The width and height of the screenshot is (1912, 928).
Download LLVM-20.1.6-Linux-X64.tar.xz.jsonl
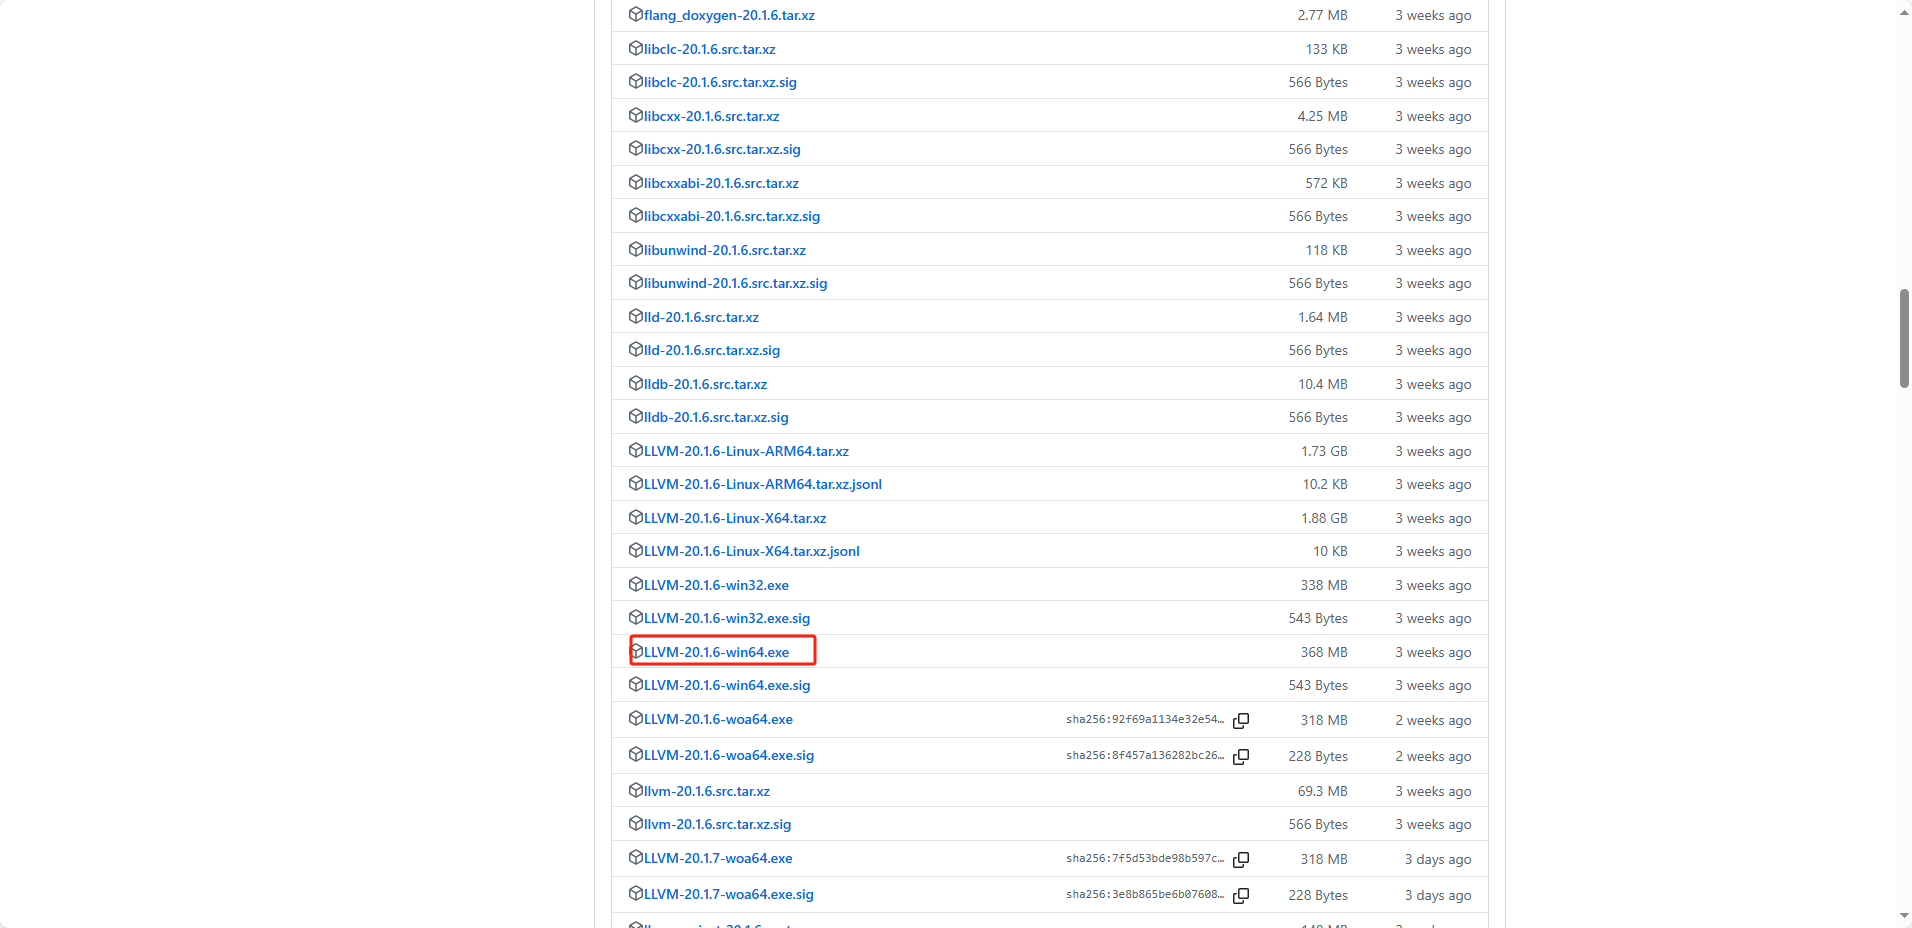coord(752,551)
